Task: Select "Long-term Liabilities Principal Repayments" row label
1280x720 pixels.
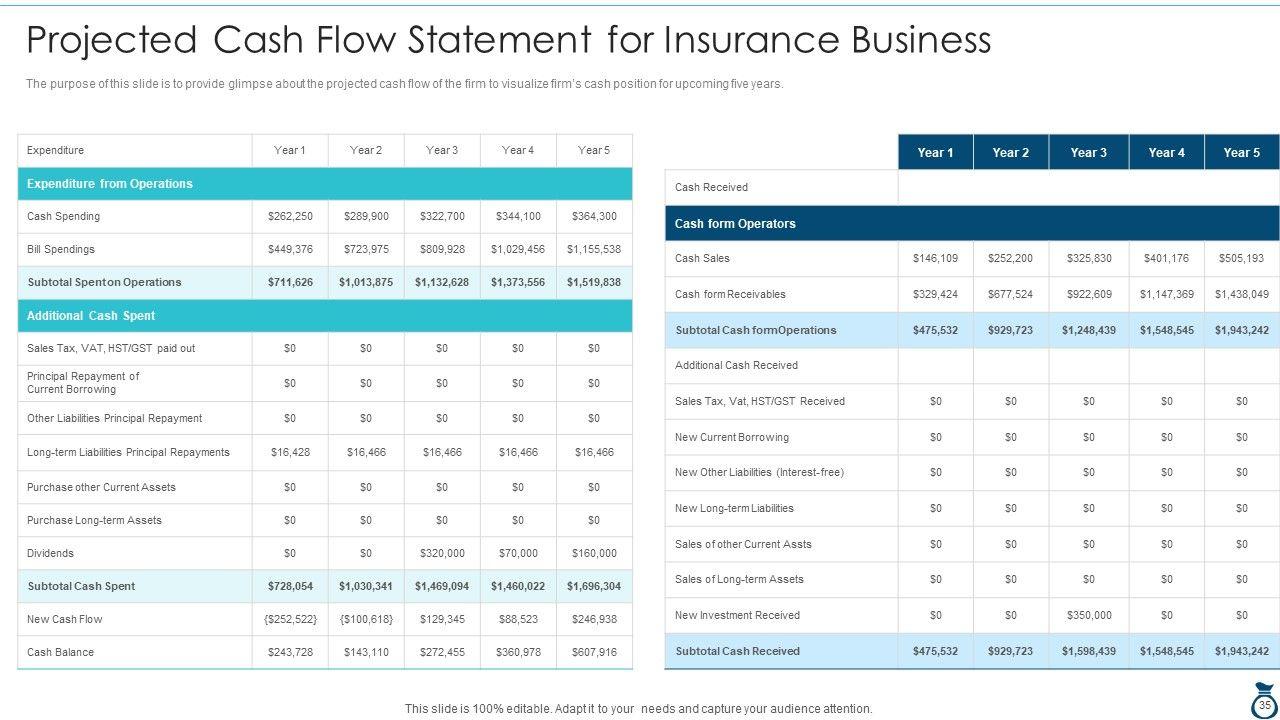Action: pyautogui.click(x=128, y=452)
